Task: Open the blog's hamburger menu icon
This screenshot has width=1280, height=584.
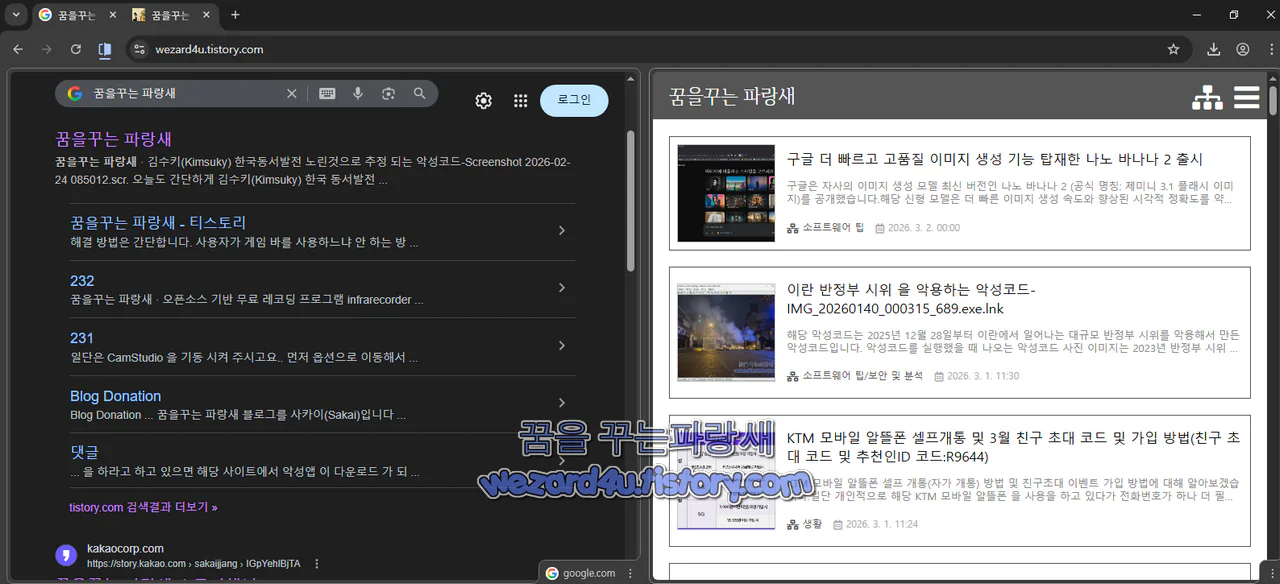Action: click(1246, 97)
